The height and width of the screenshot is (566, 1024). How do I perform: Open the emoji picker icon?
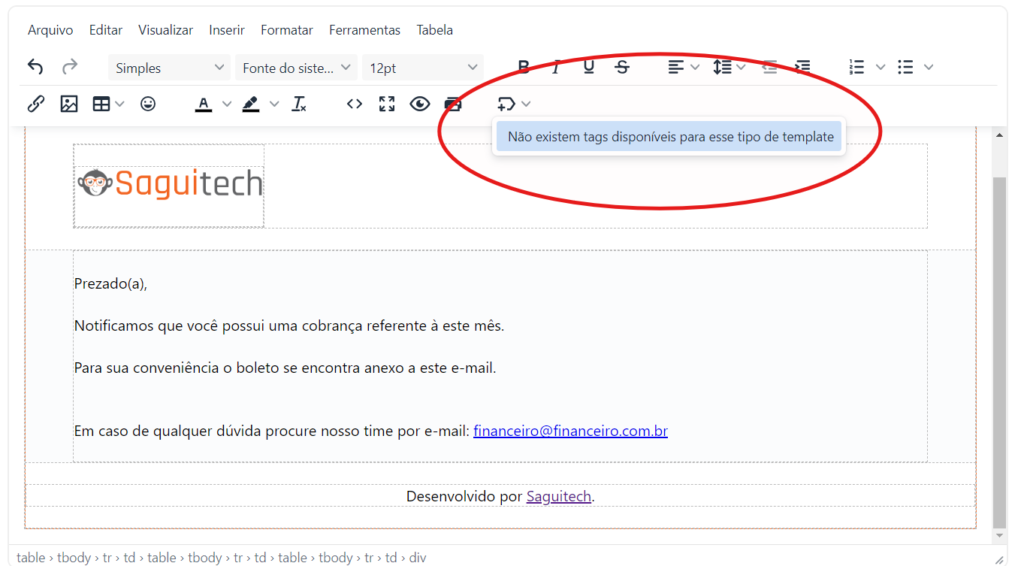tap(148, 104)
